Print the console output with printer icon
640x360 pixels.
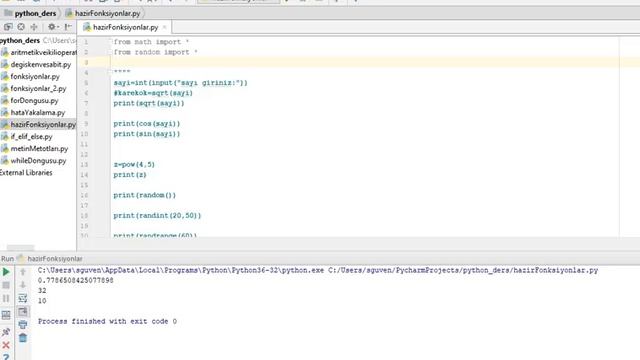[23, 325]
